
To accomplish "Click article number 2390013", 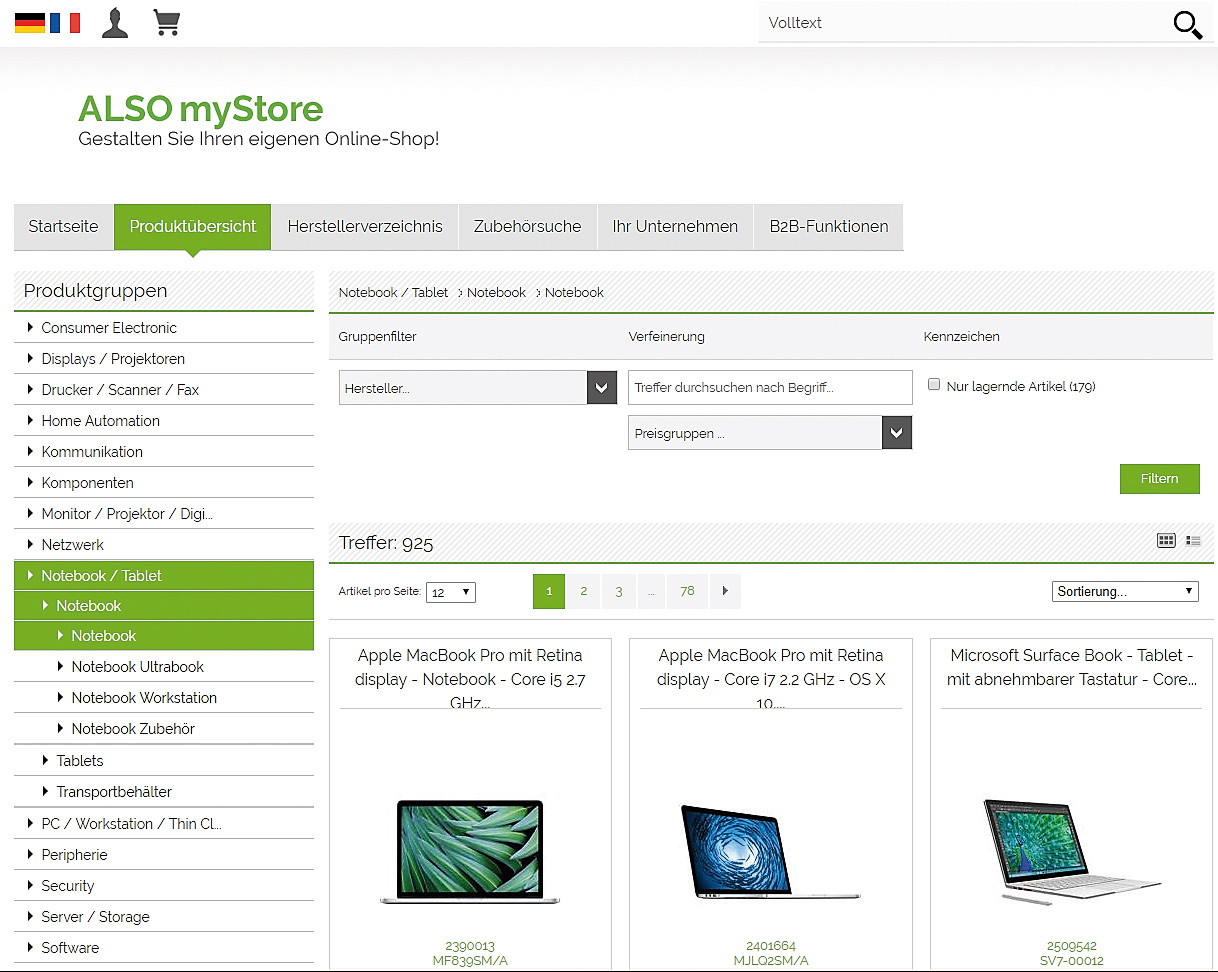I will click(470, 946).
